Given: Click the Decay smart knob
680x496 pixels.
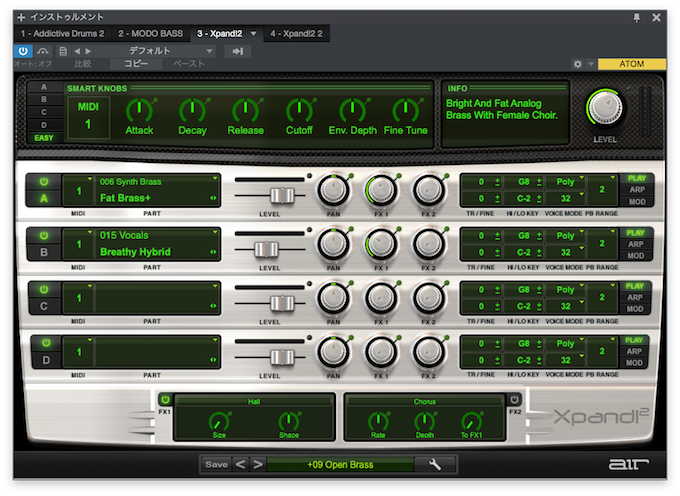Looking at the screenshot, I should click(193, 111).
